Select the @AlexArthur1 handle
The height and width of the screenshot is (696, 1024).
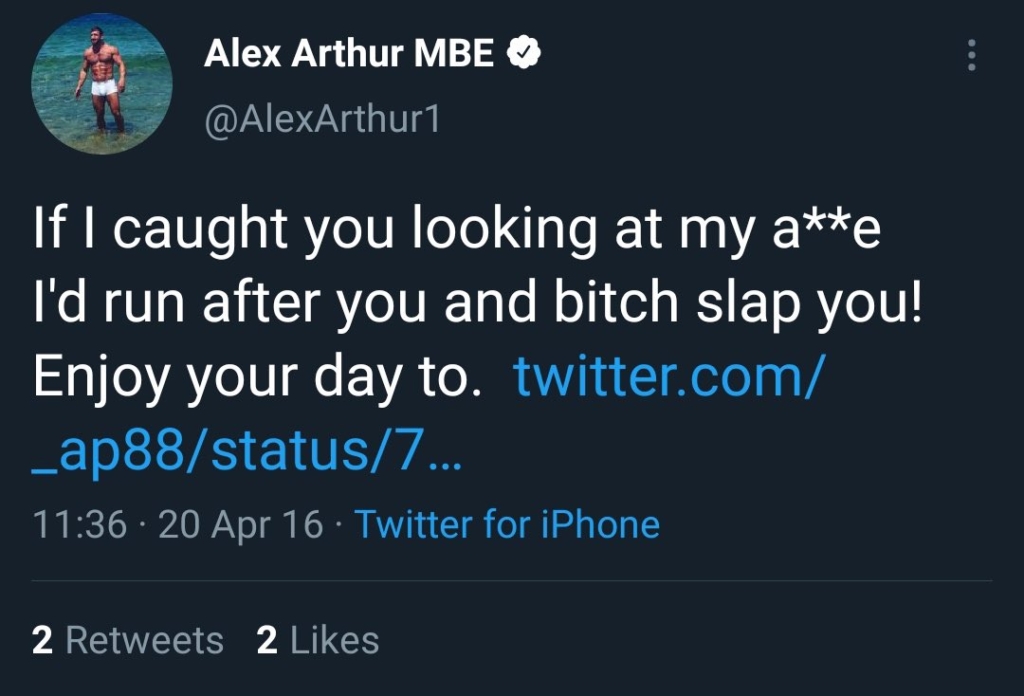coord(323,120)
